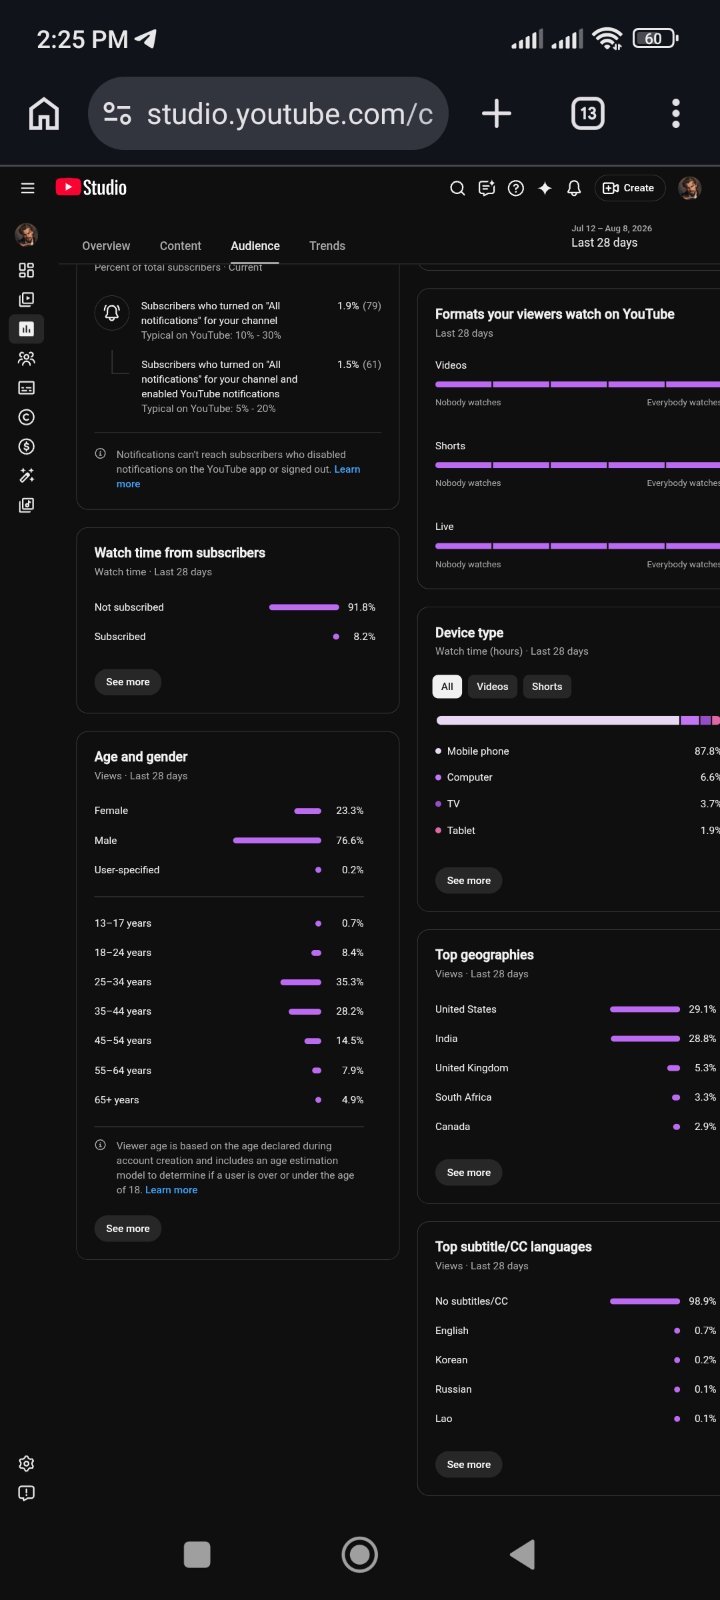
Task: Click the Not subscribed watch time row
Action: click(x=235, y=607)
